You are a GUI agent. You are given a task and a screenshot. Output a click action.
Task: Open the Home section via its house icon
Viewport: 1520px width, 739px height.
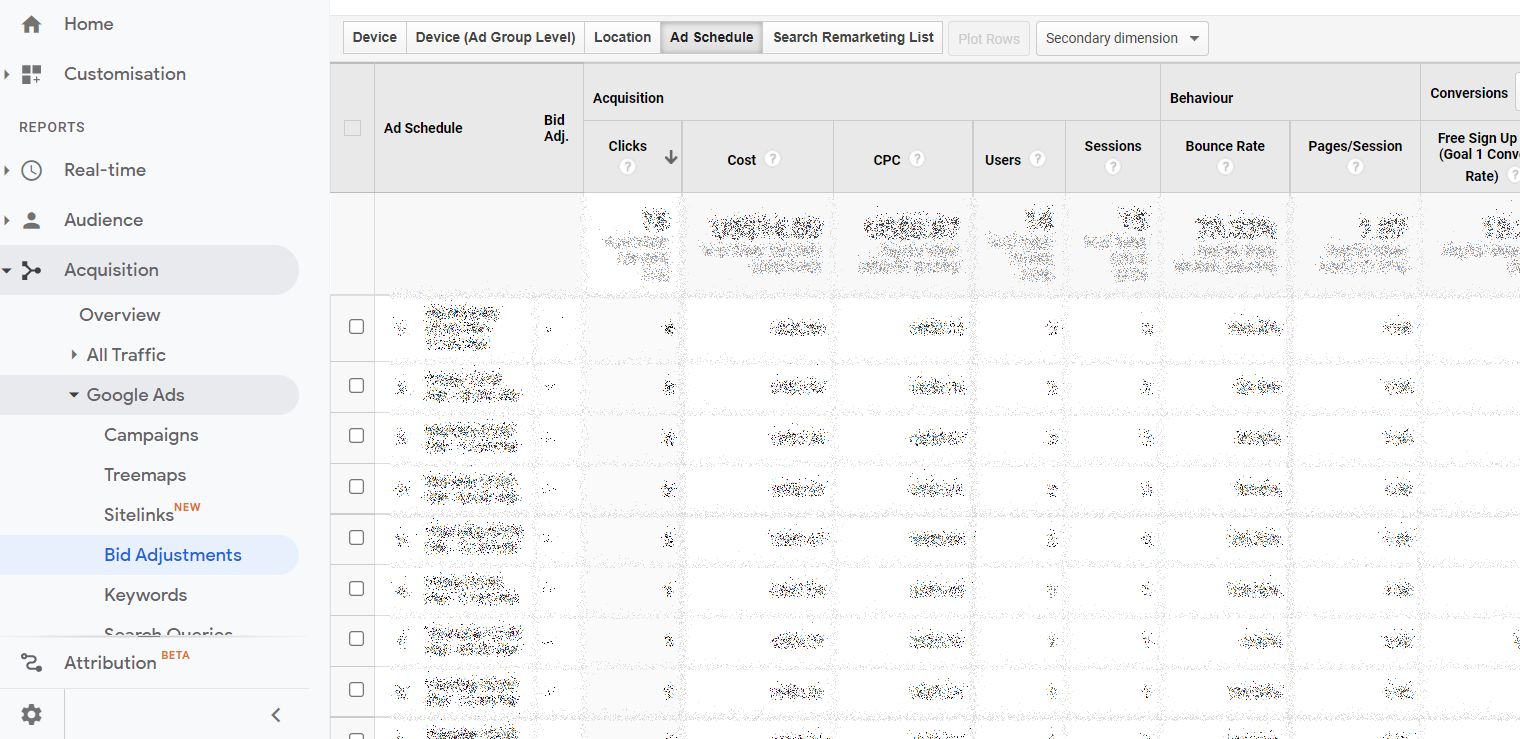31,23
